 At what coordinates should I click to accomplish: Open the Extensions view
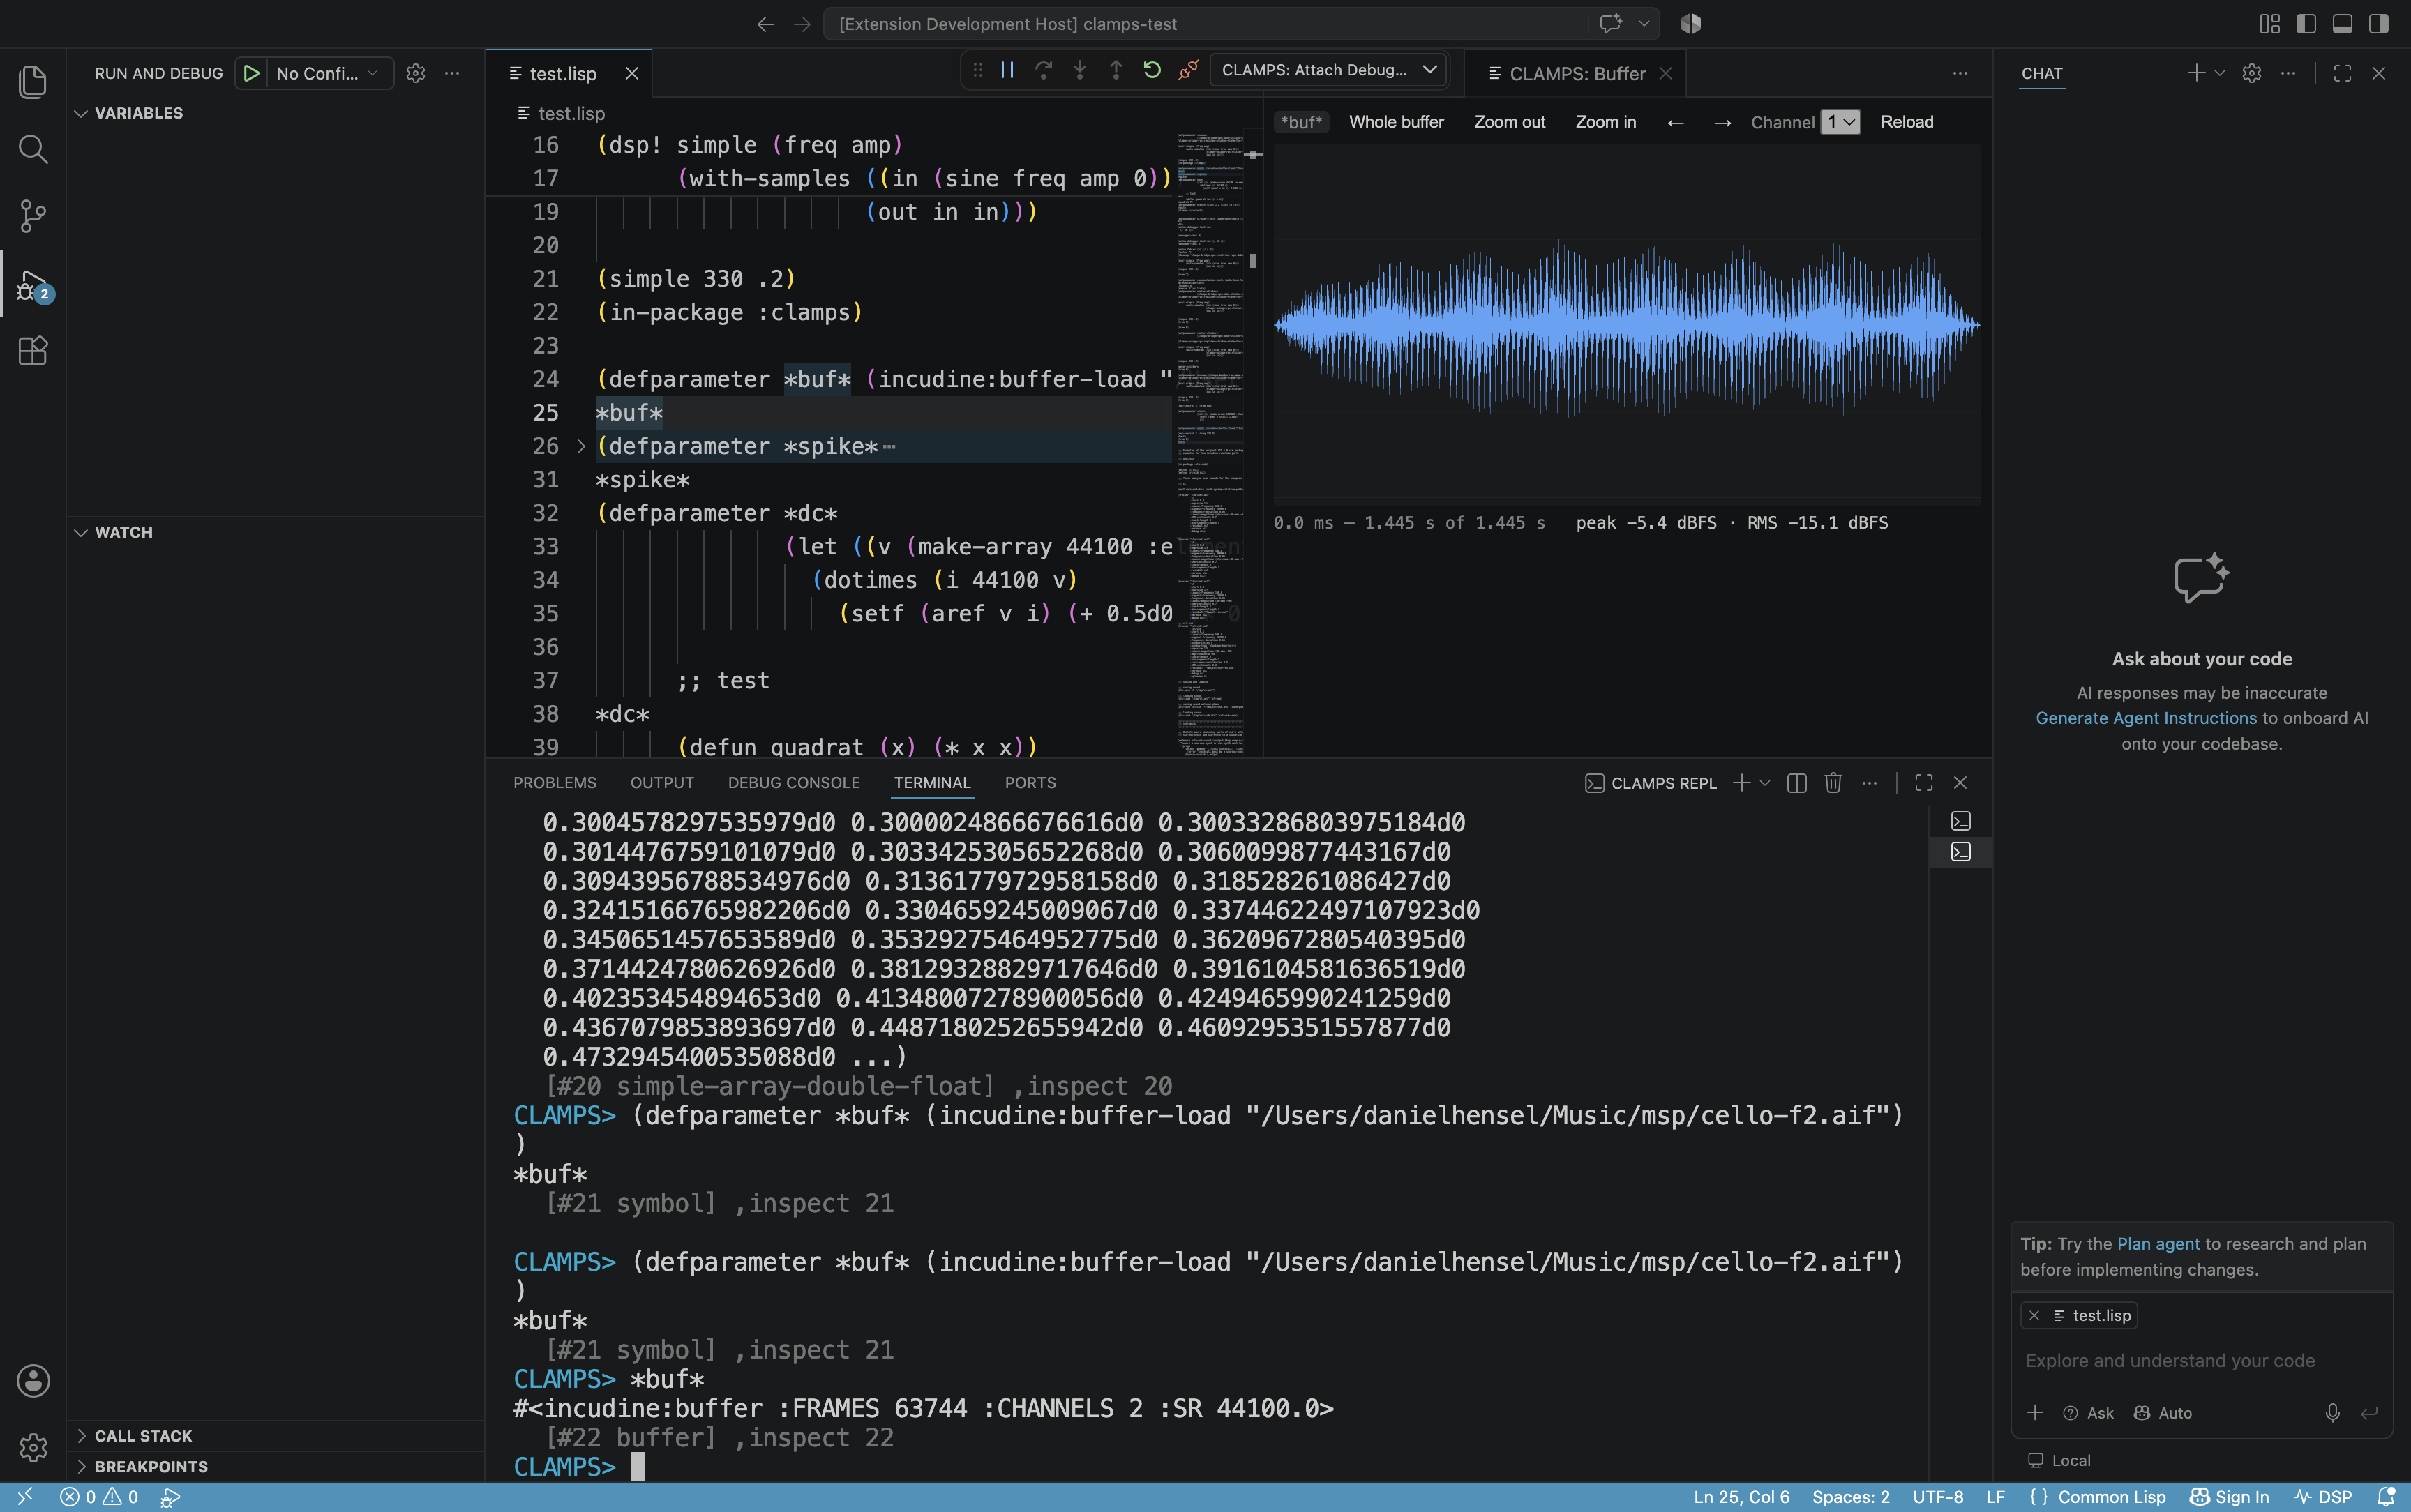tap(33, 351)
